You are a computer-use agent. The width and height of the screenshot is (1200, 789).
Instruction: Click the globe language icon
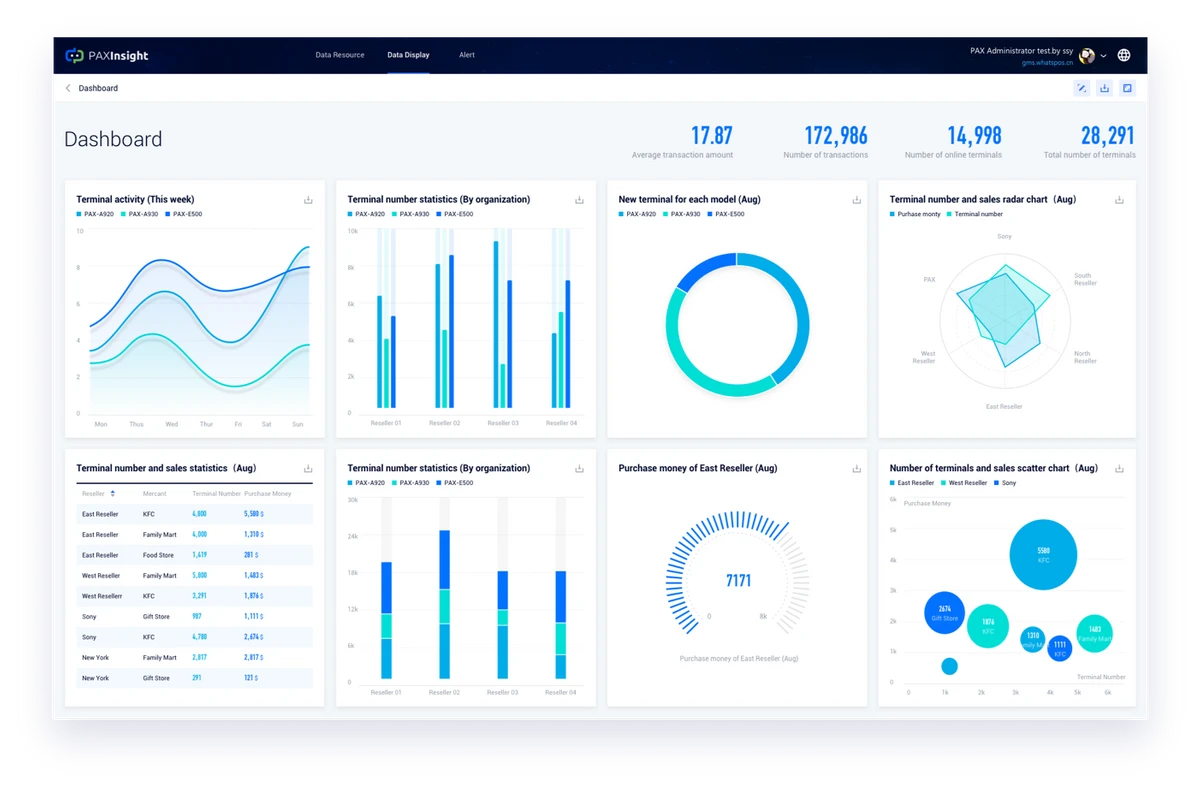coord(1124,56)
